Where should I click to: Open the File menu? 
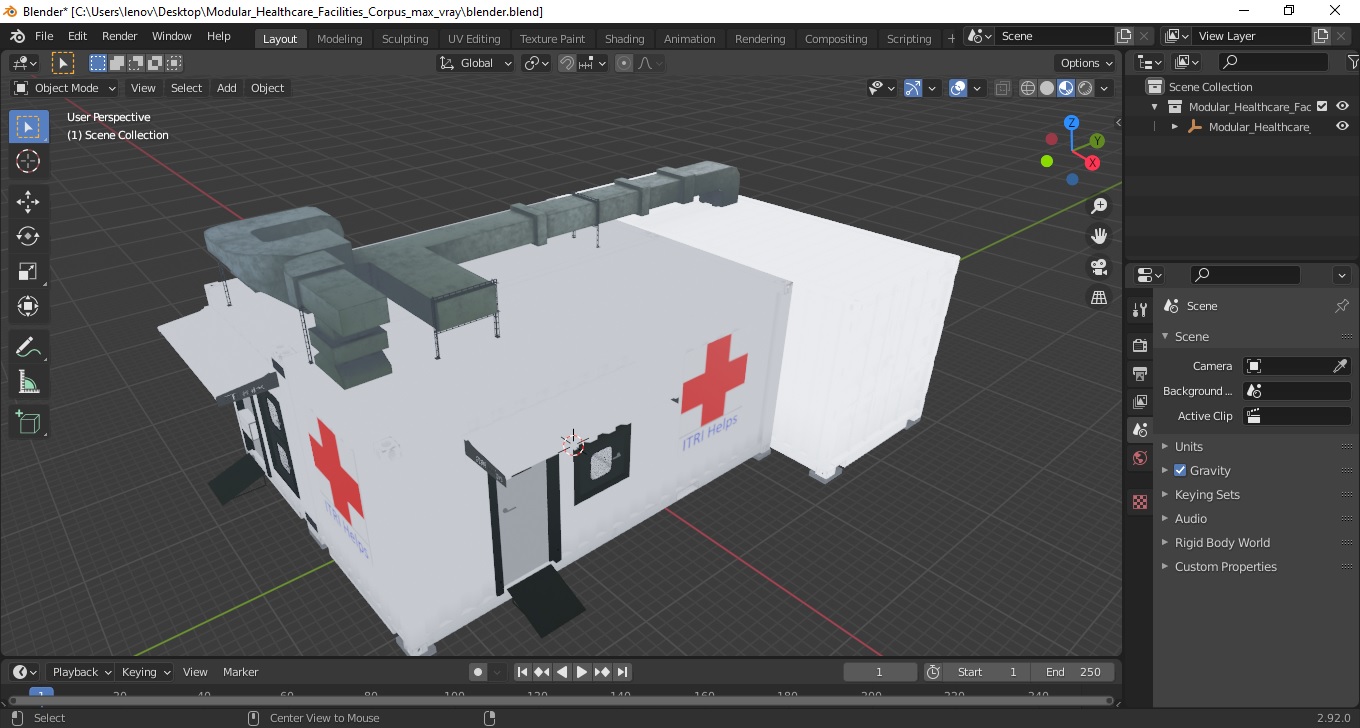44,36
